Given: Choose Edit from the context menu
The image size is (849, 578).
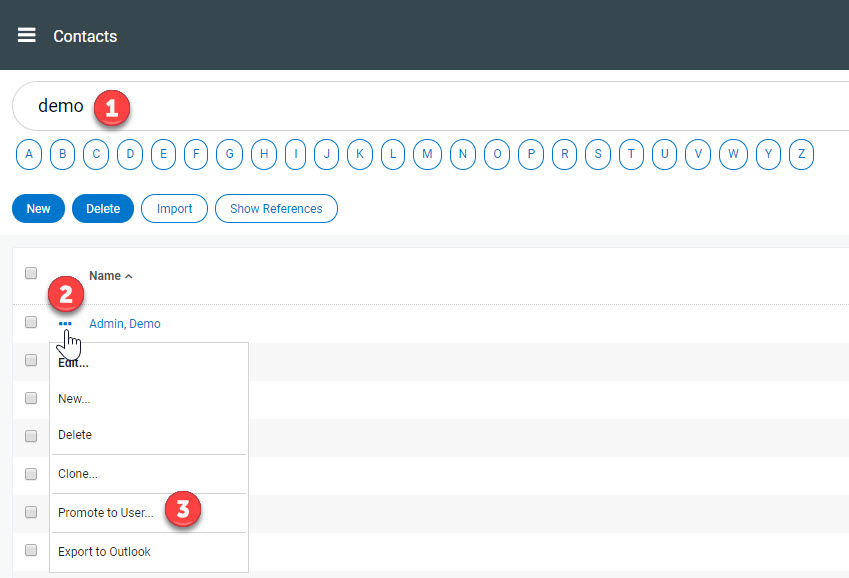Looking at the screenshot, I should pos(72,362).
